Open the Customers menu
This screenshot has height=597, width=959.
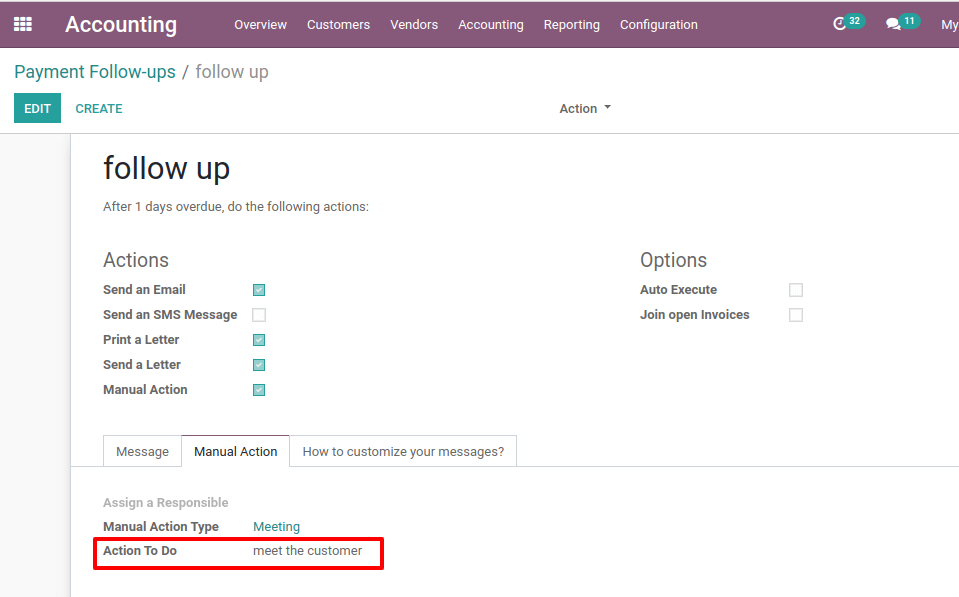pos(338,24)
